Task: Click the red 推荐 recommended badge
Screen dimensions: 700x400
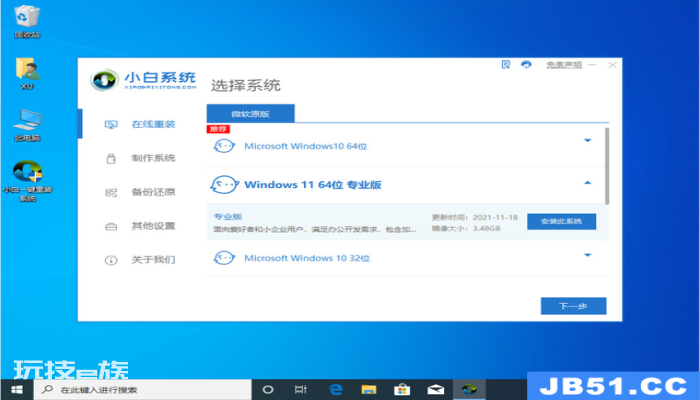Action: 218,129
